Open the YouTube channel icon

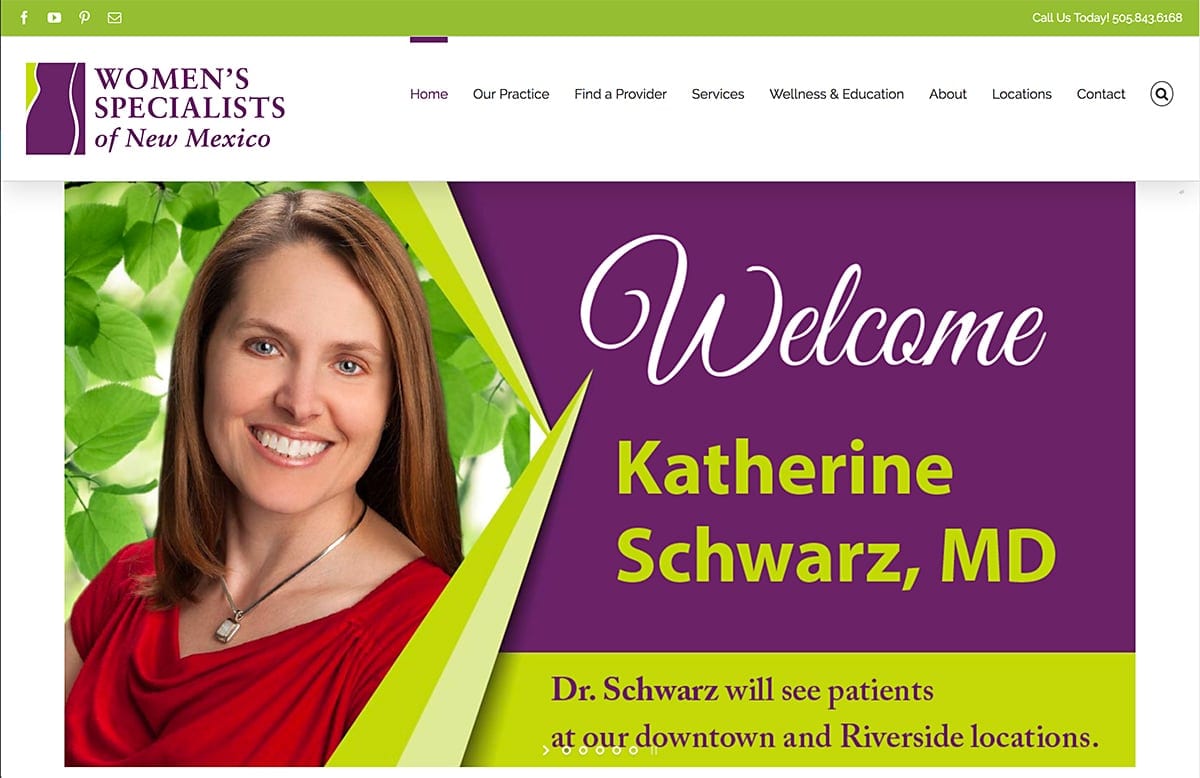point(54,18)
